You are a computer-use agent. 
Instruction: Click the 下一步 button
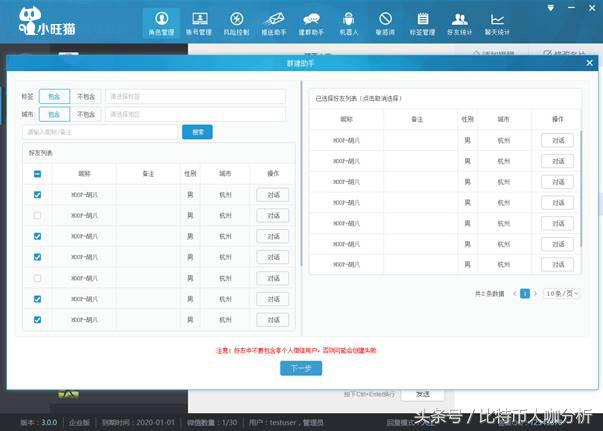click(301, 368)
